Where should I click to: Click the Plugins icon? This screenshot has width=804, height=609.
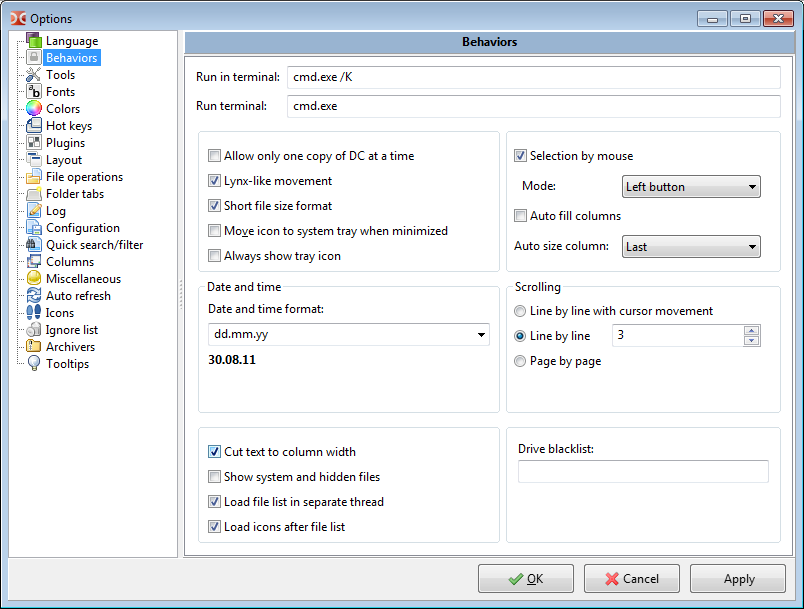(34, 143)
